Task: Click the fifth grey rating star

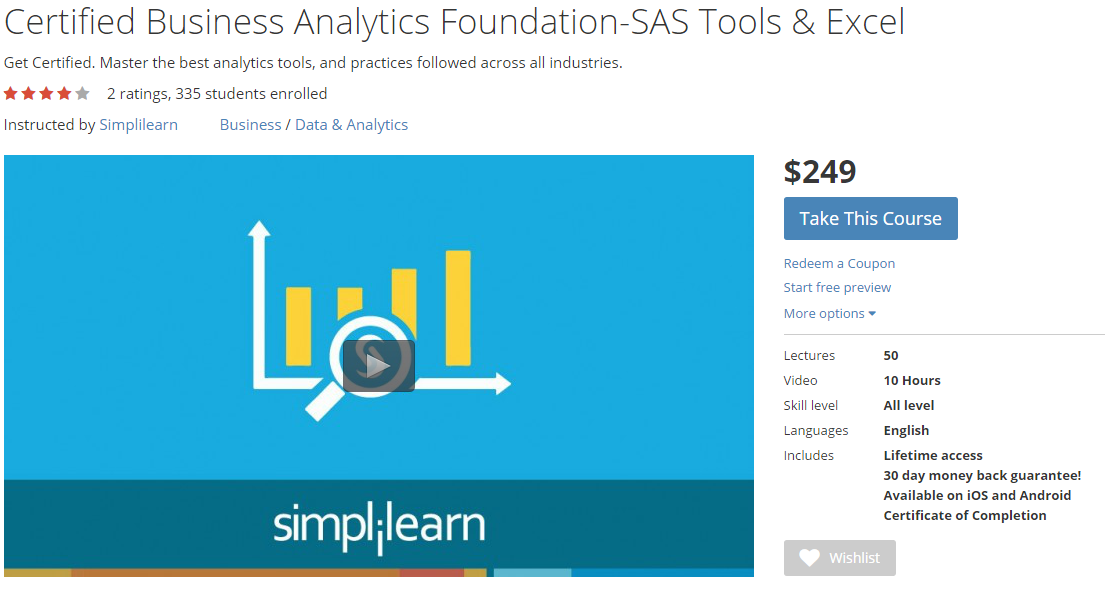Action: click(x=83, y=94)
